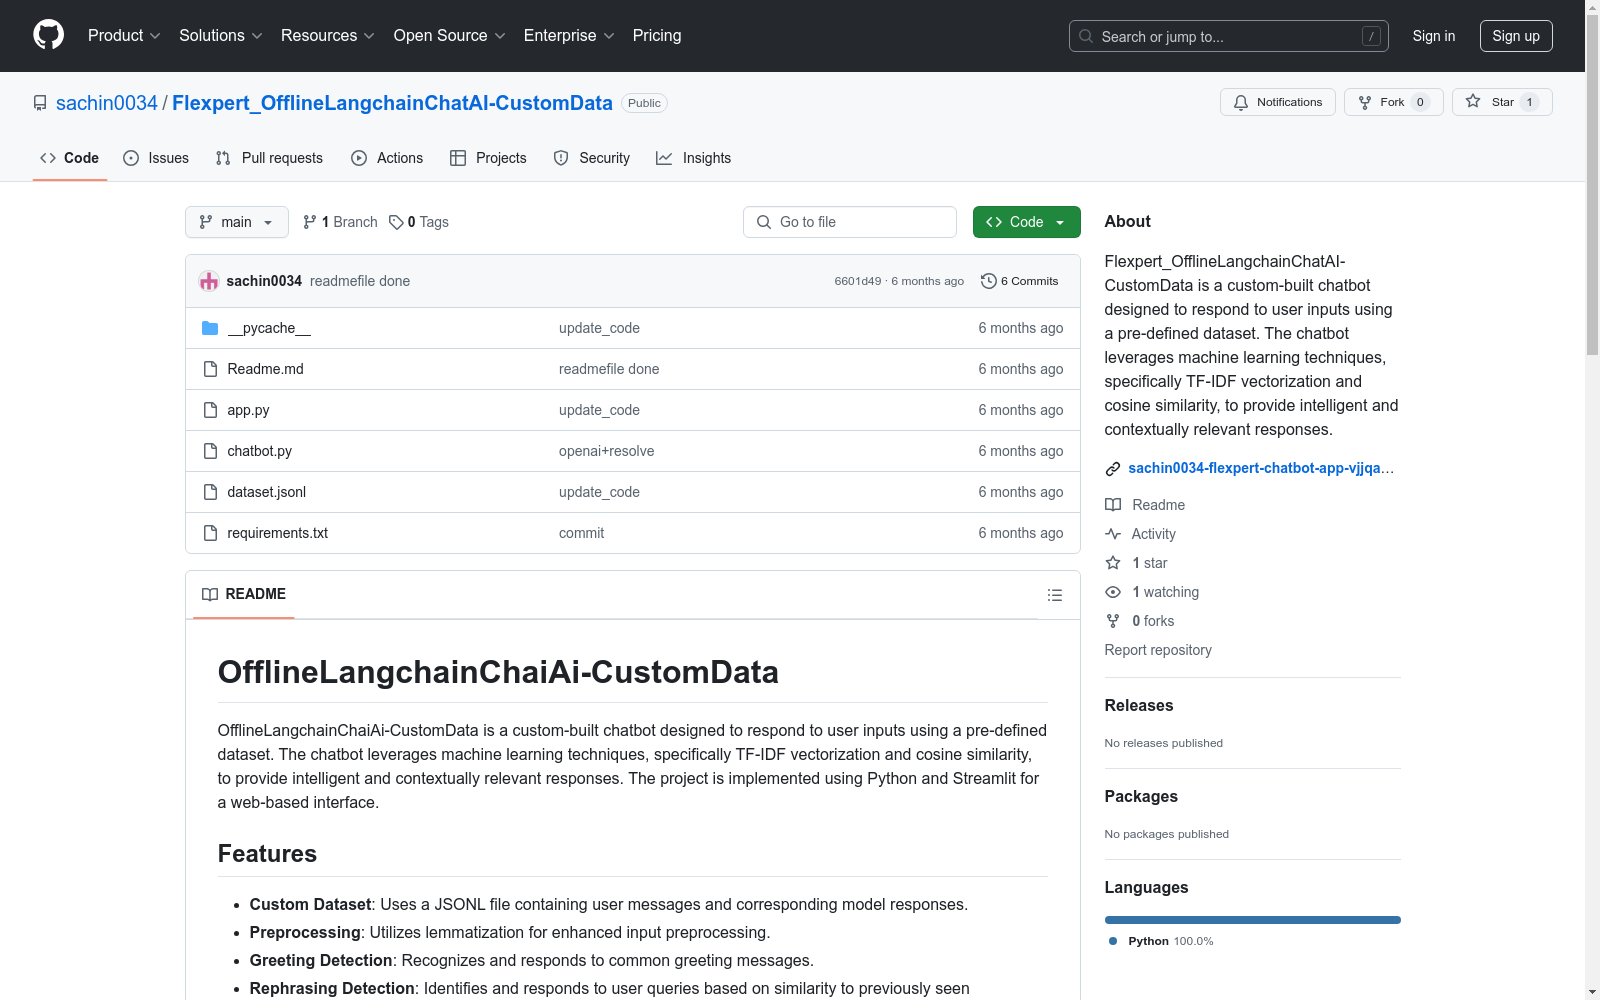This screenshot has width=1600, height=1000.
Task: Select the Code tab
Action: coord(70,158)
